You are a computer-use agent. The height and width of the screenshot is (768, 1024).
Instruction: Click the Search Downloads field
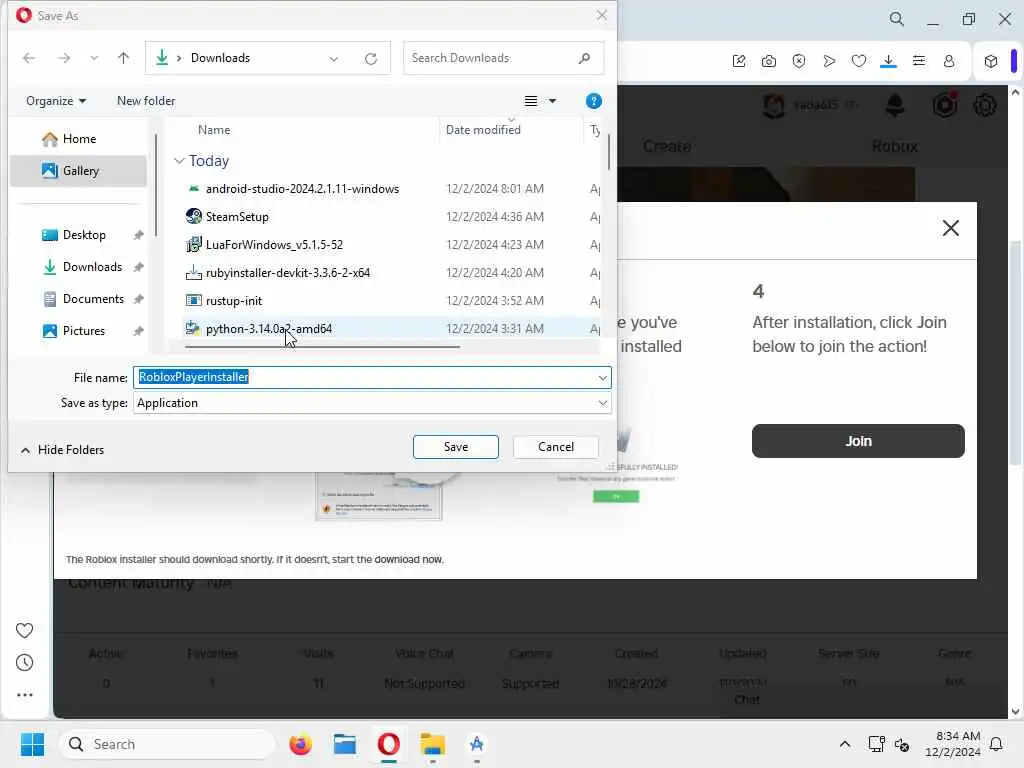(x=504, y=58)
